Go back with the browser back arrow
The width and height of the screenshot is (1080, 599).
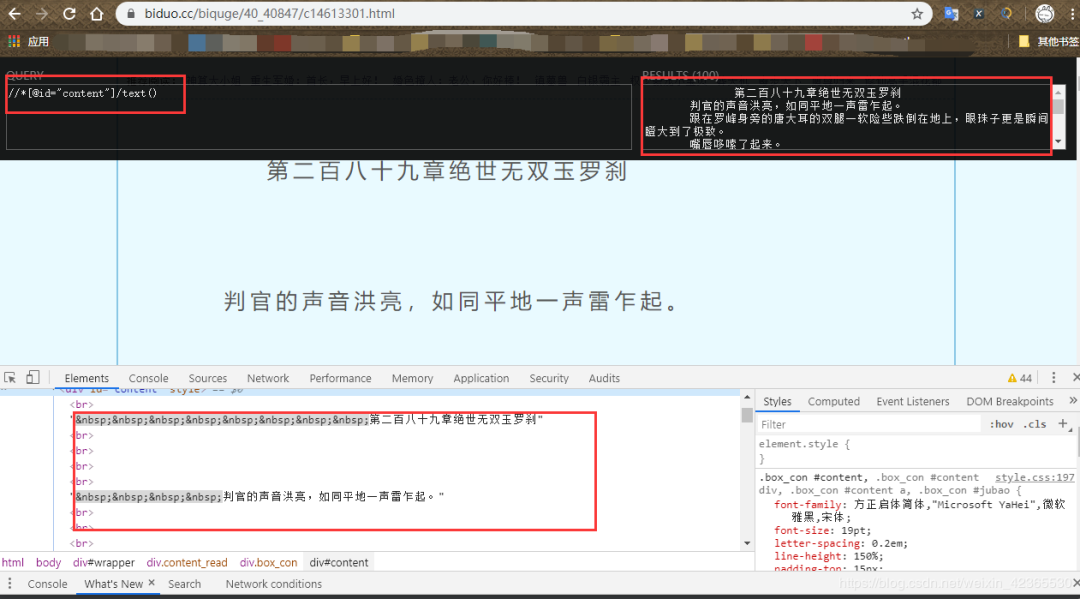click(x=14, y=14)
